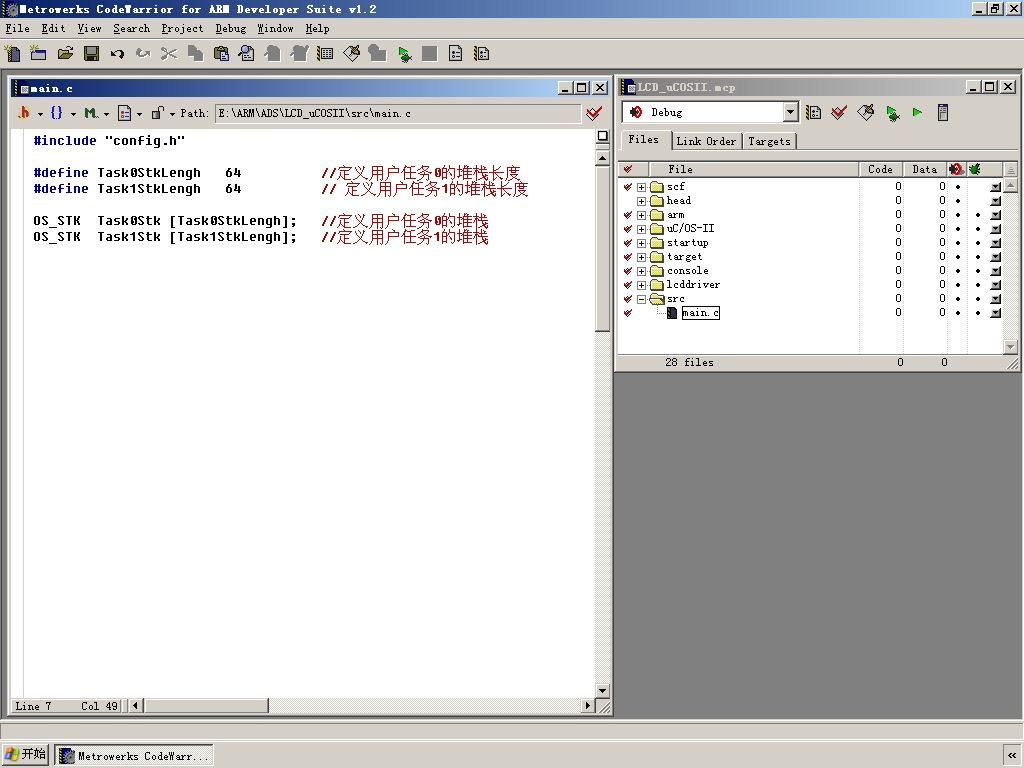
Task: Click the last striped settings icon in main toolbar
Action: pos(482,54)
